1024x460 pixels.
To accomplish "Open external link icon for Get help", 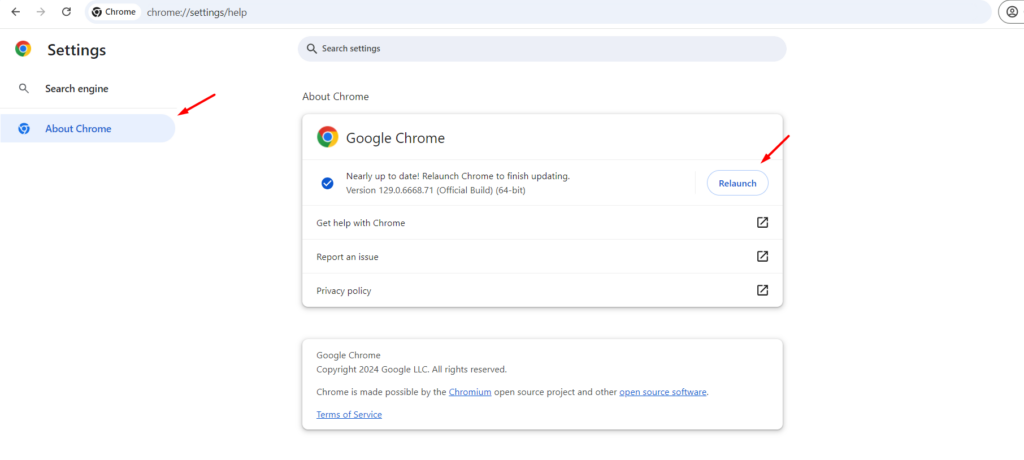I will pyautogui.click(x=762, y=223).
